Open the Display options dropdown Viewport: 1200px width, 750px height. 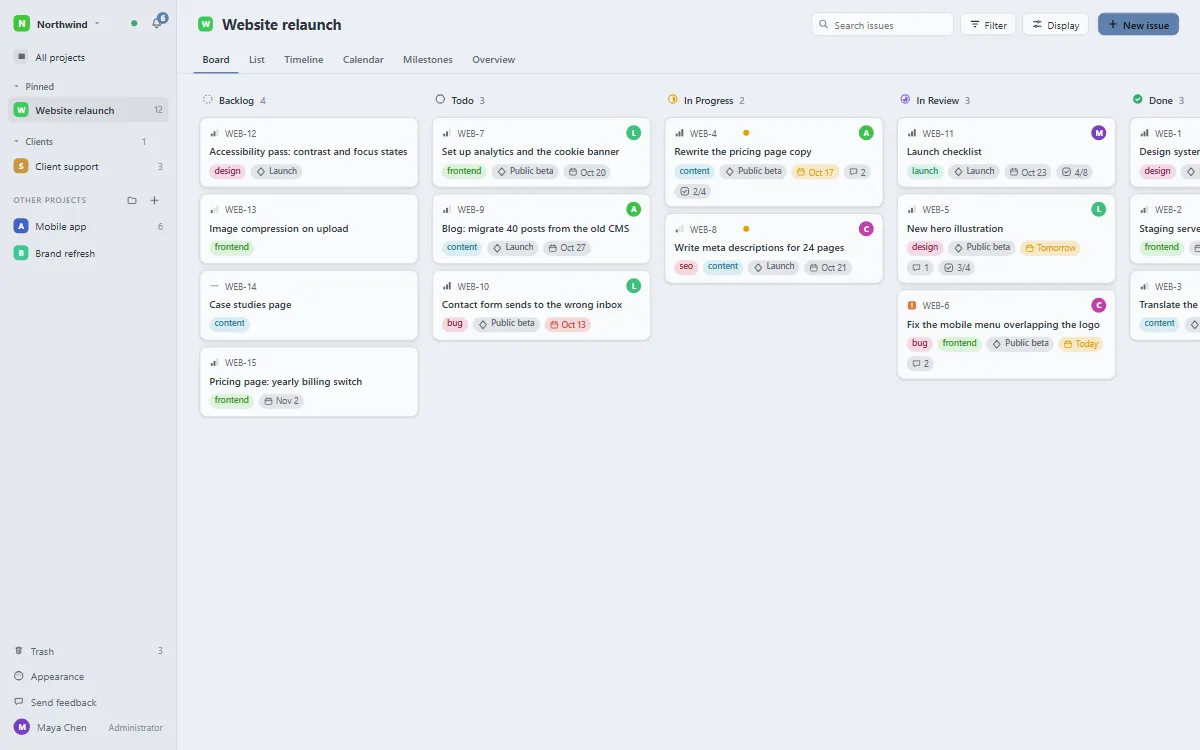pos(1055,25)
